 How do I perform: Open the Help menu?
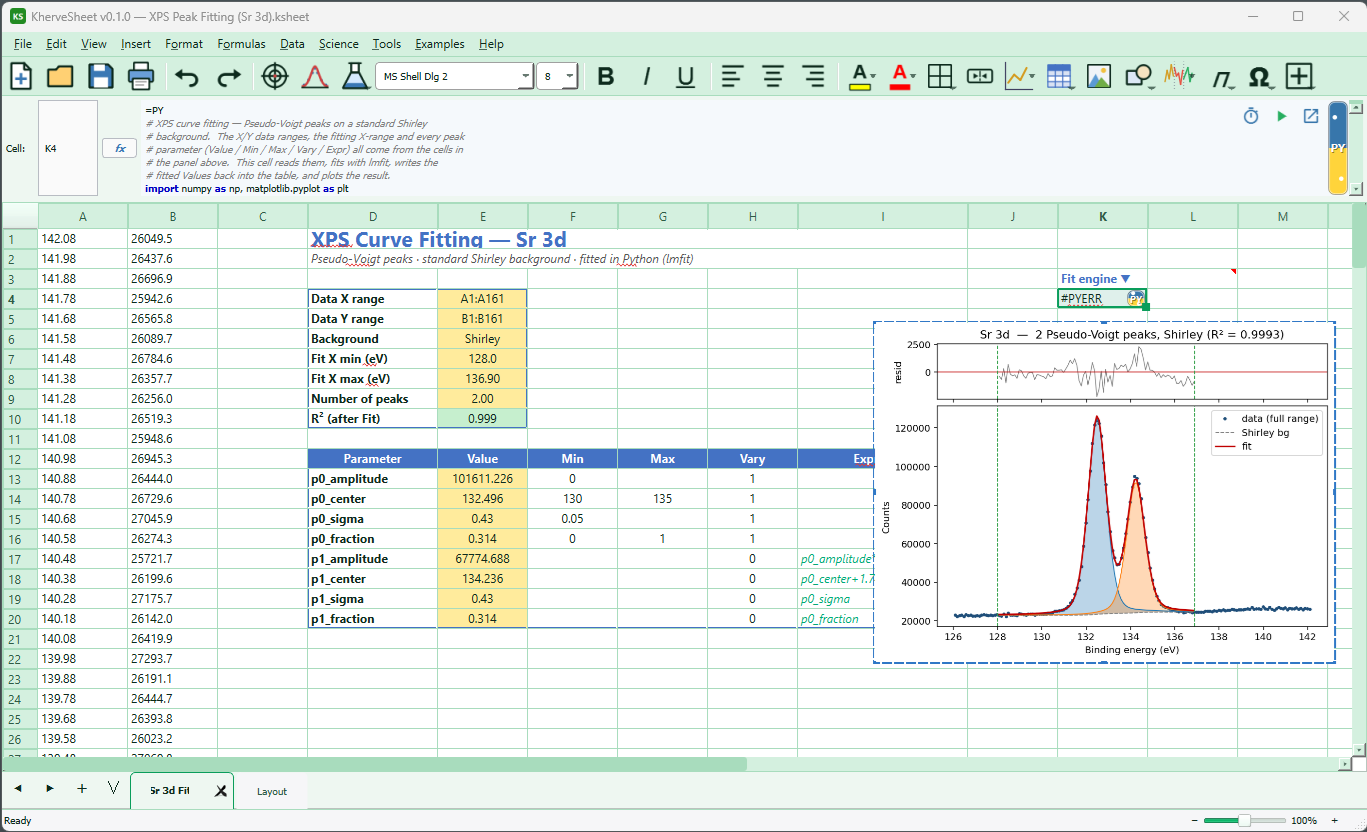(x=491, y=44)
